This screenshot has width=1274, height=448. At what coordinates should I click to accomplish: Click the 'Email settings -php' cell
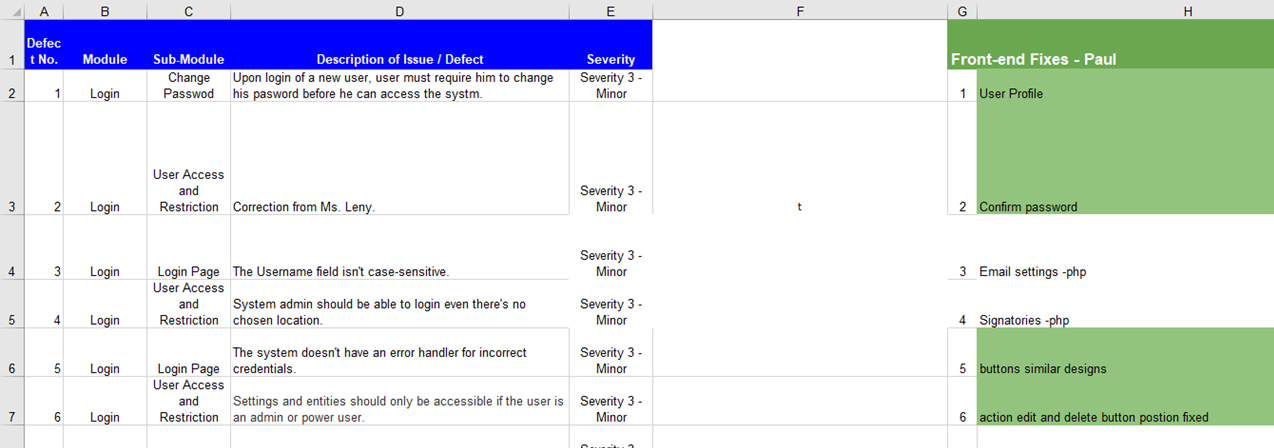(1125, 247)
